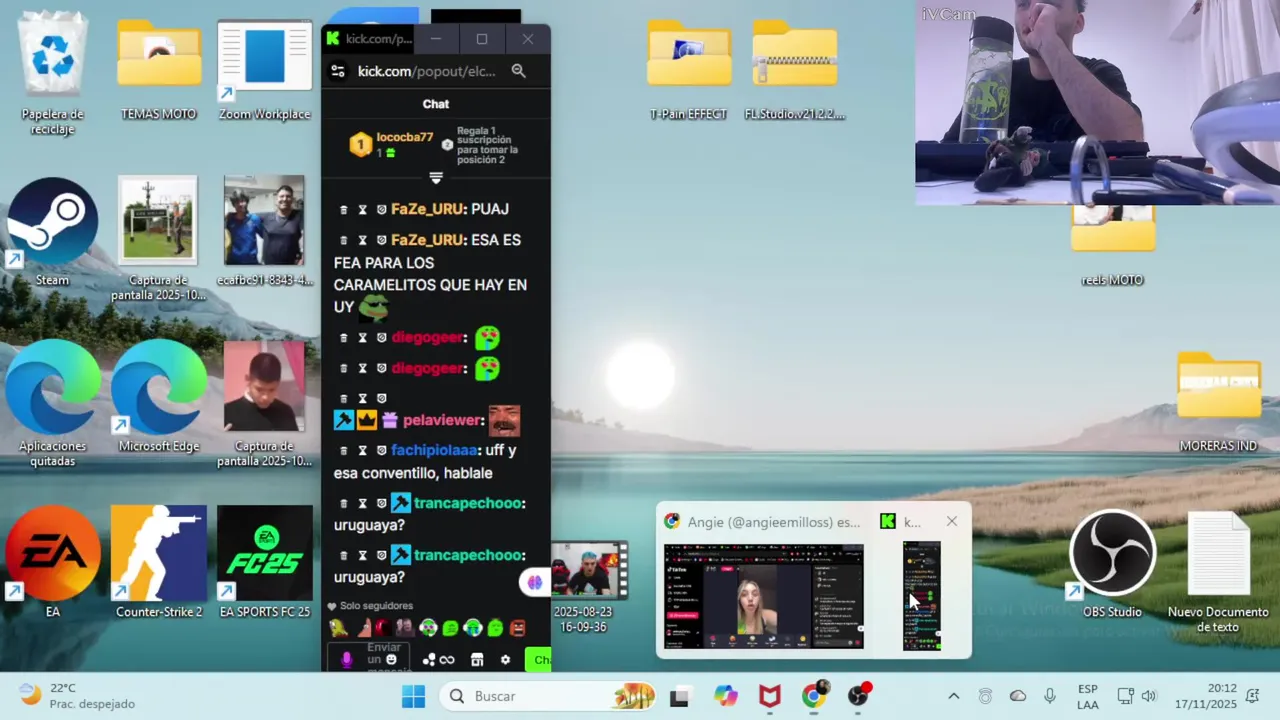Switch to OBS Studio on the taskbar

[x=858, y=696]
